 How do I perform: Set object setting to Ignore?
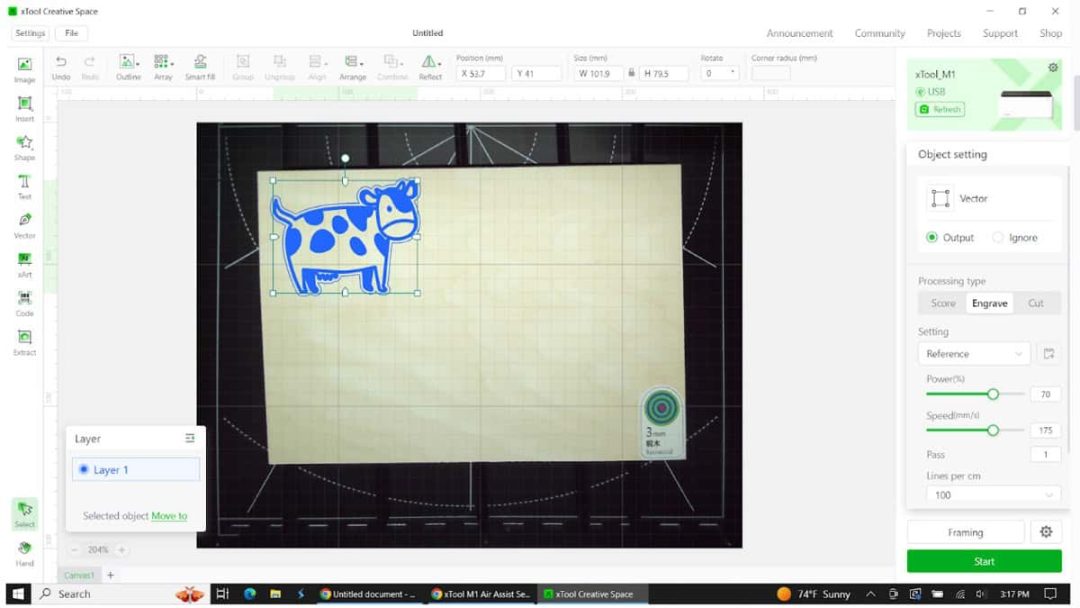click(x=997, y=237)
